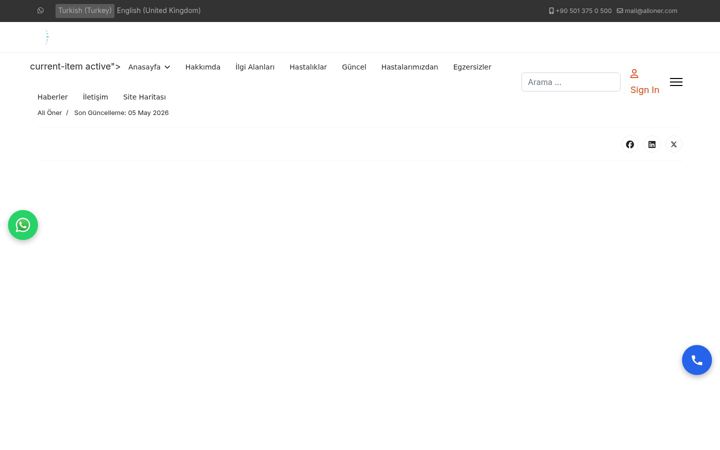Go to the İletişim page
The height and width of the screenshot is (450, 720).
[x=95, y=97]
